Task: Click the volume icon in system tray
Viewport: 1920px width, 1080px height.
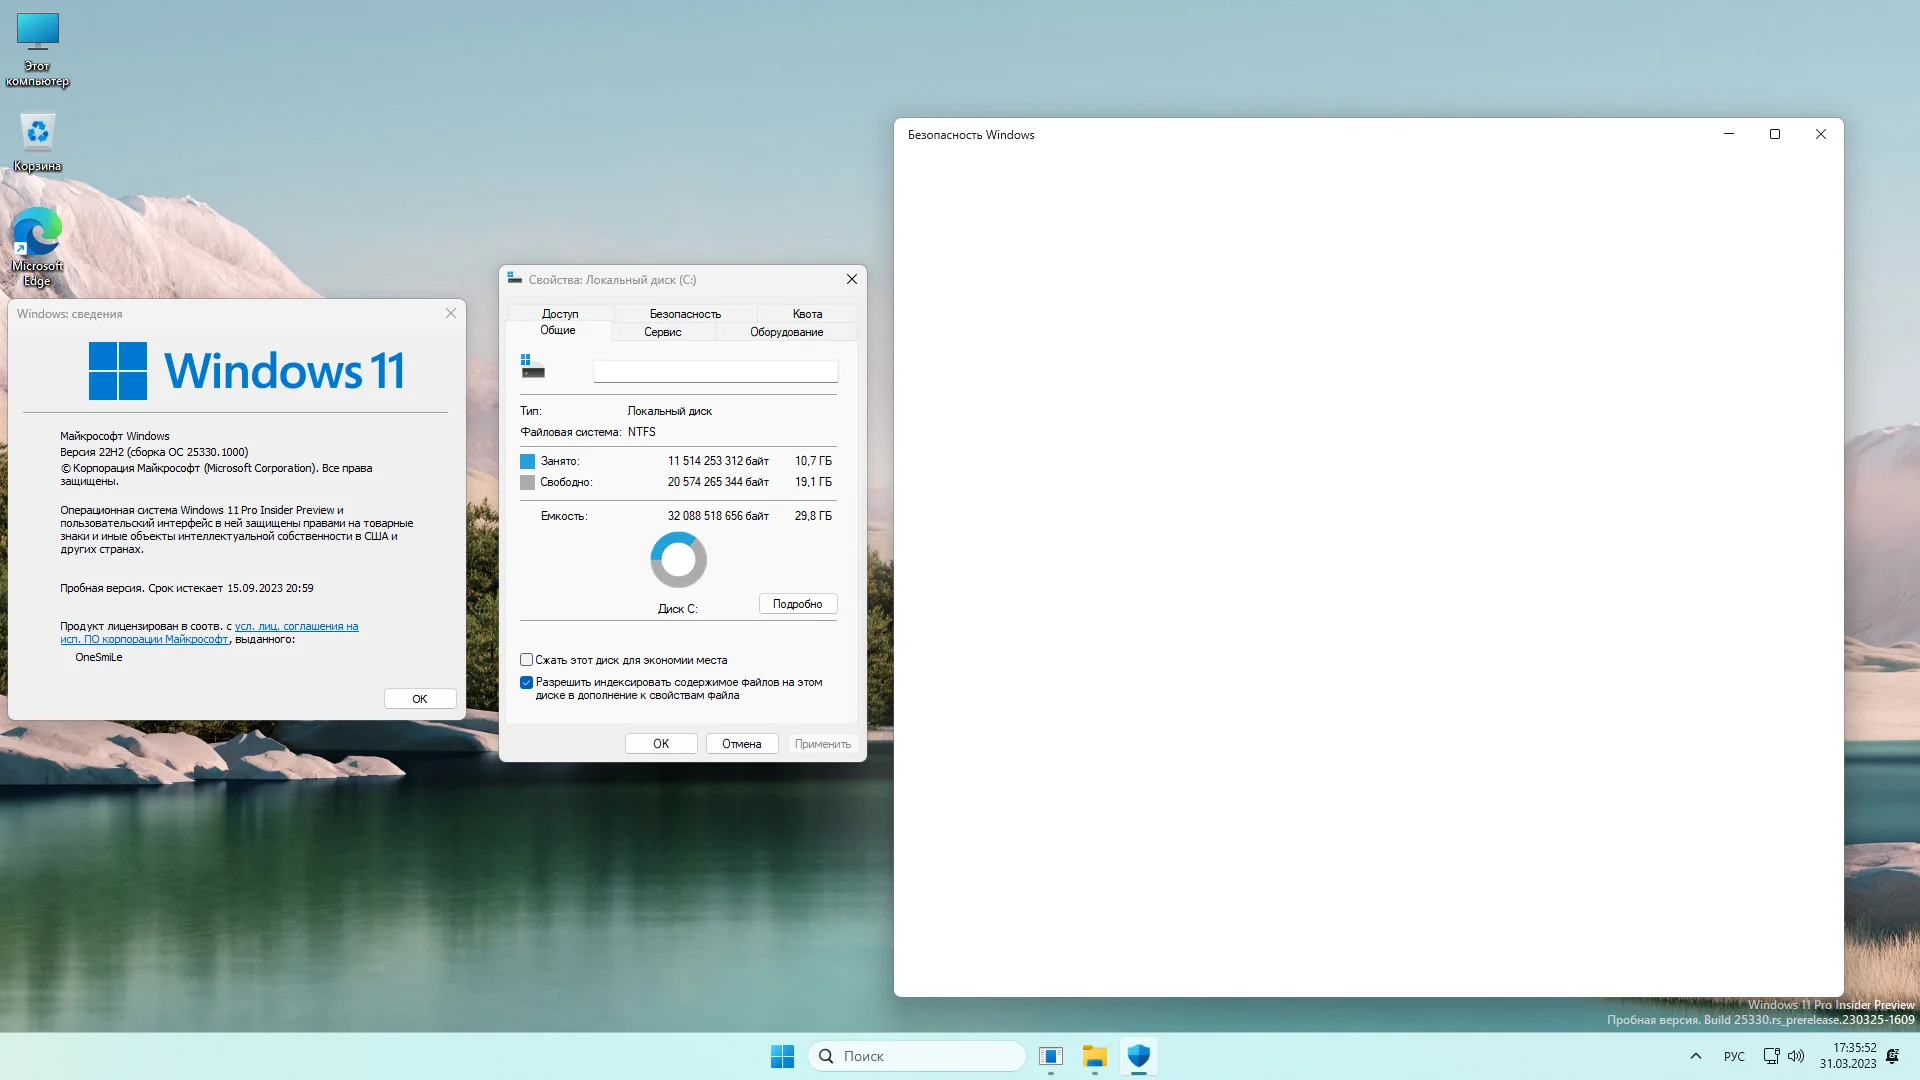Action: pyautogui.click(x=1796, y=1056)
